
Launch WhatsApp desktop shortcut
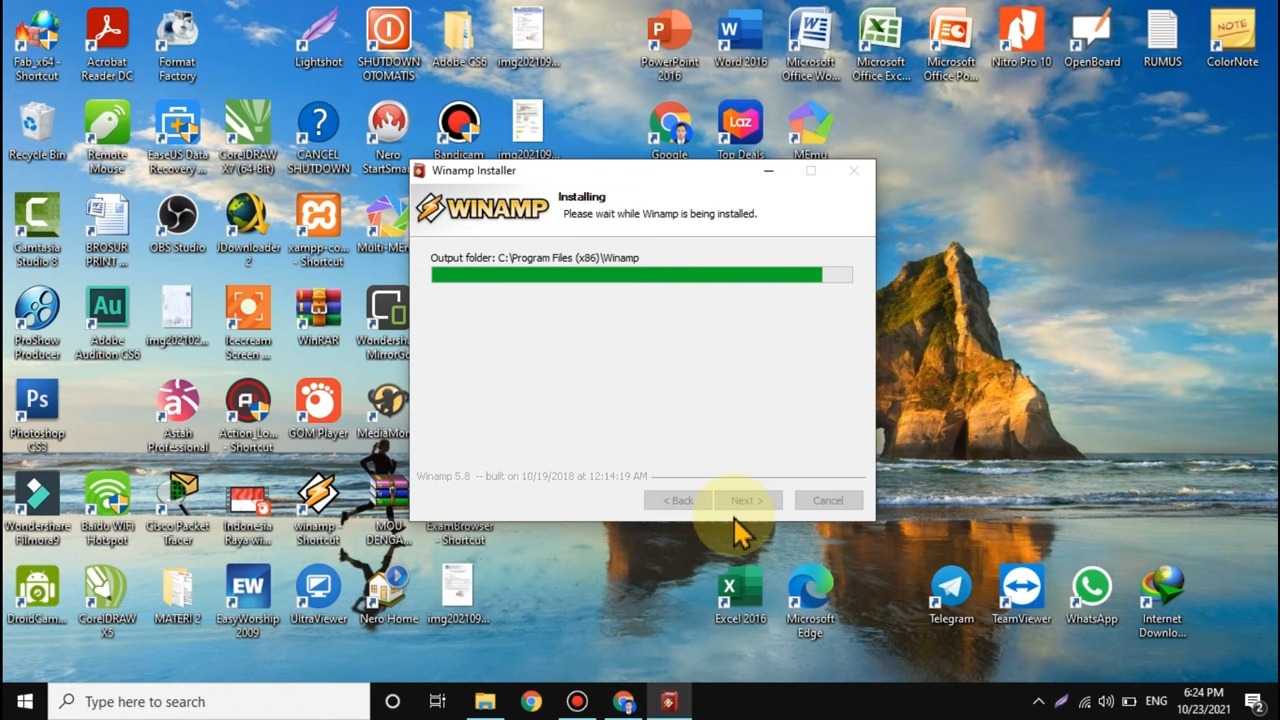[1091, 596]
